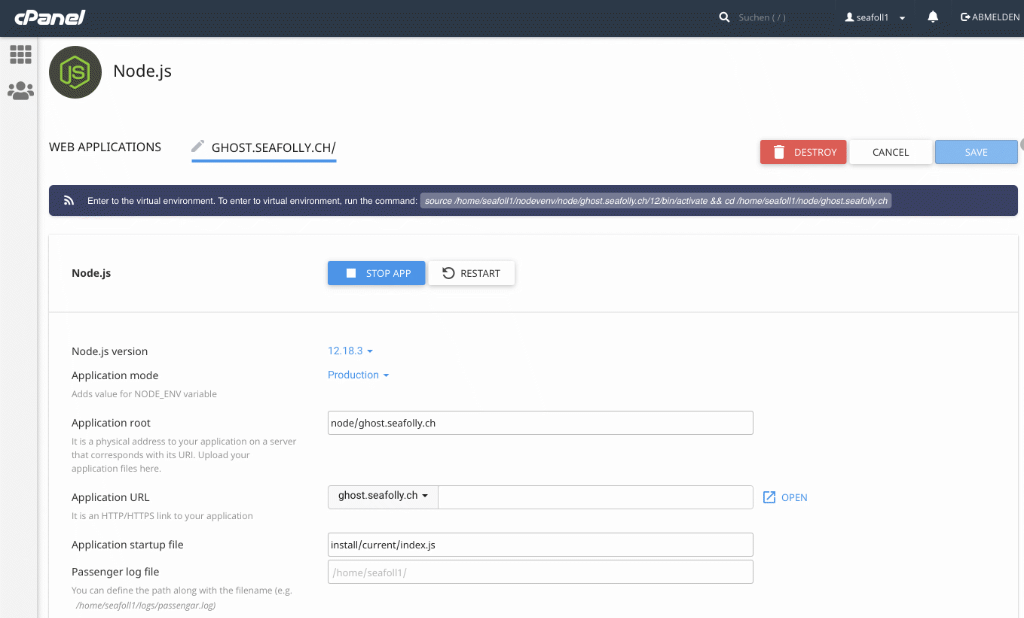Screen dimensions: 1024x618
Task: Click the Node.js logo icon
Action: click(75, 72)
